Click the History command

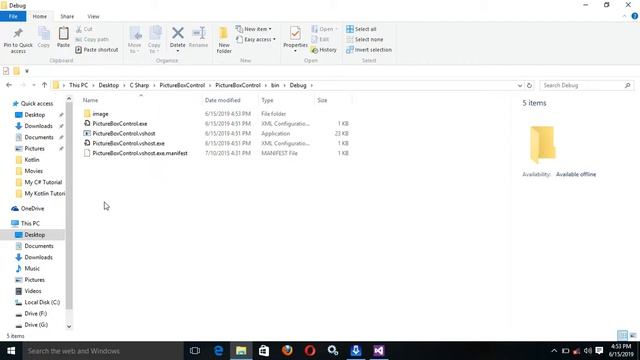(324, 49)
